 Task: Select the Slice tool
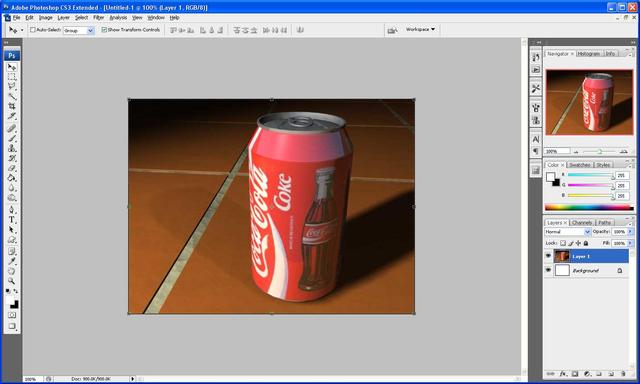(12, 116)
